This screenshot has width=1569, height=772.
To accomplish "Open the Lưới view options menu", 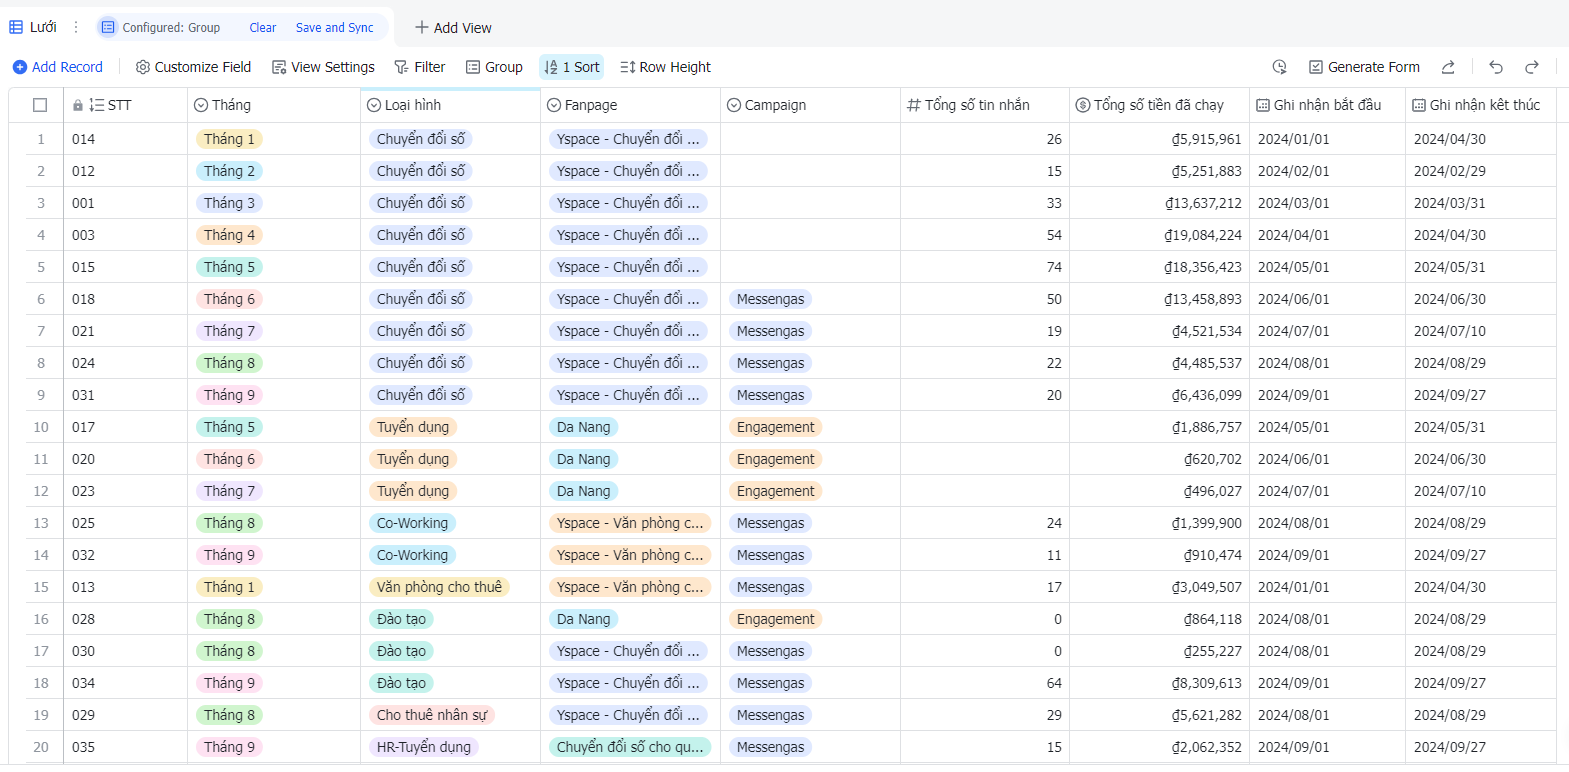I will 76,27.
